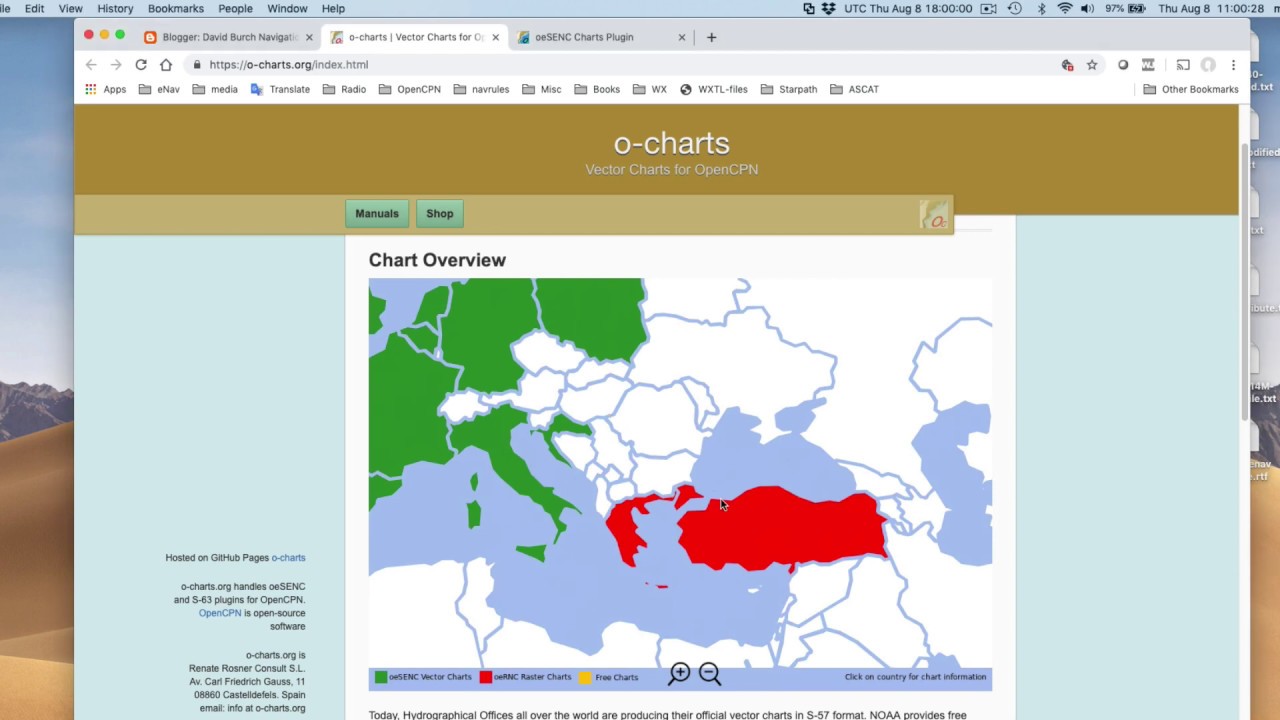This screenshot has height=720, width=1280.
Task: Expand the WX bookmarks folder
Action: pos(649,89)
